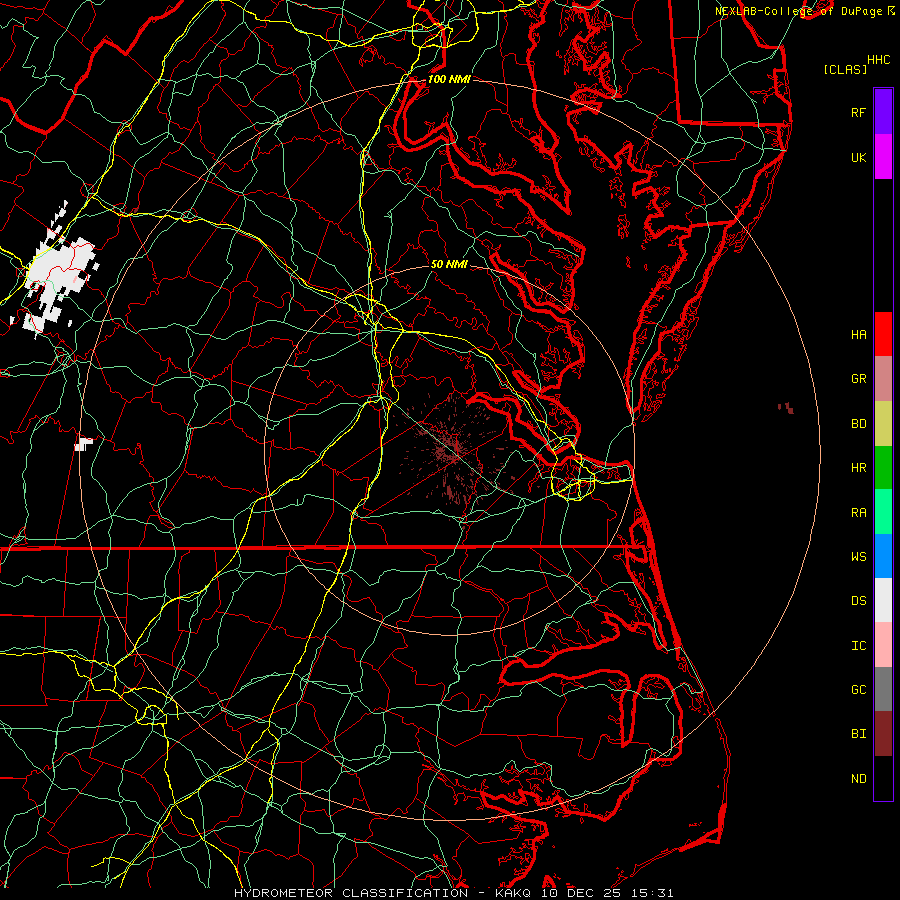The height and width of the screenshot is (900, 900).
Task: Click the HA legend label
Action: click(x=858, y=334)
